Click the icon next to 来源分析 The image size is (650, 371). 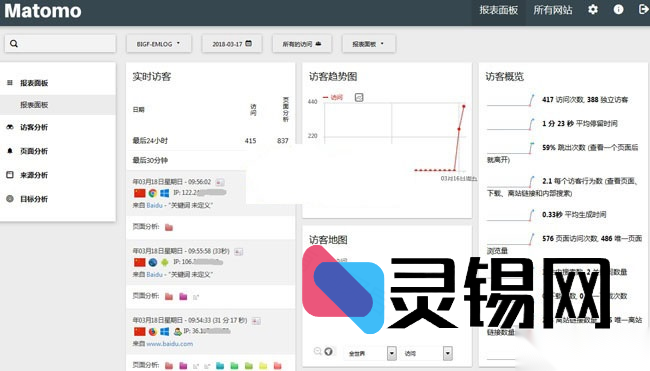pos(10,175)
